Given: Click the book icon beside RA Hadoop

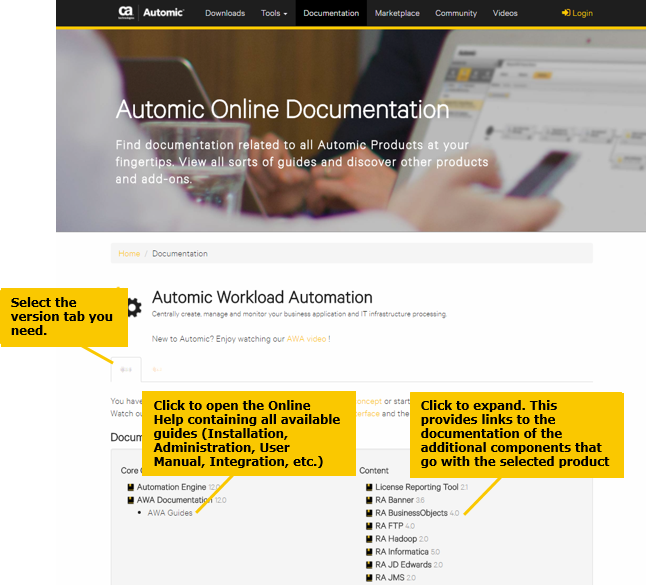Looking at the screenshot, I should 370,539.
